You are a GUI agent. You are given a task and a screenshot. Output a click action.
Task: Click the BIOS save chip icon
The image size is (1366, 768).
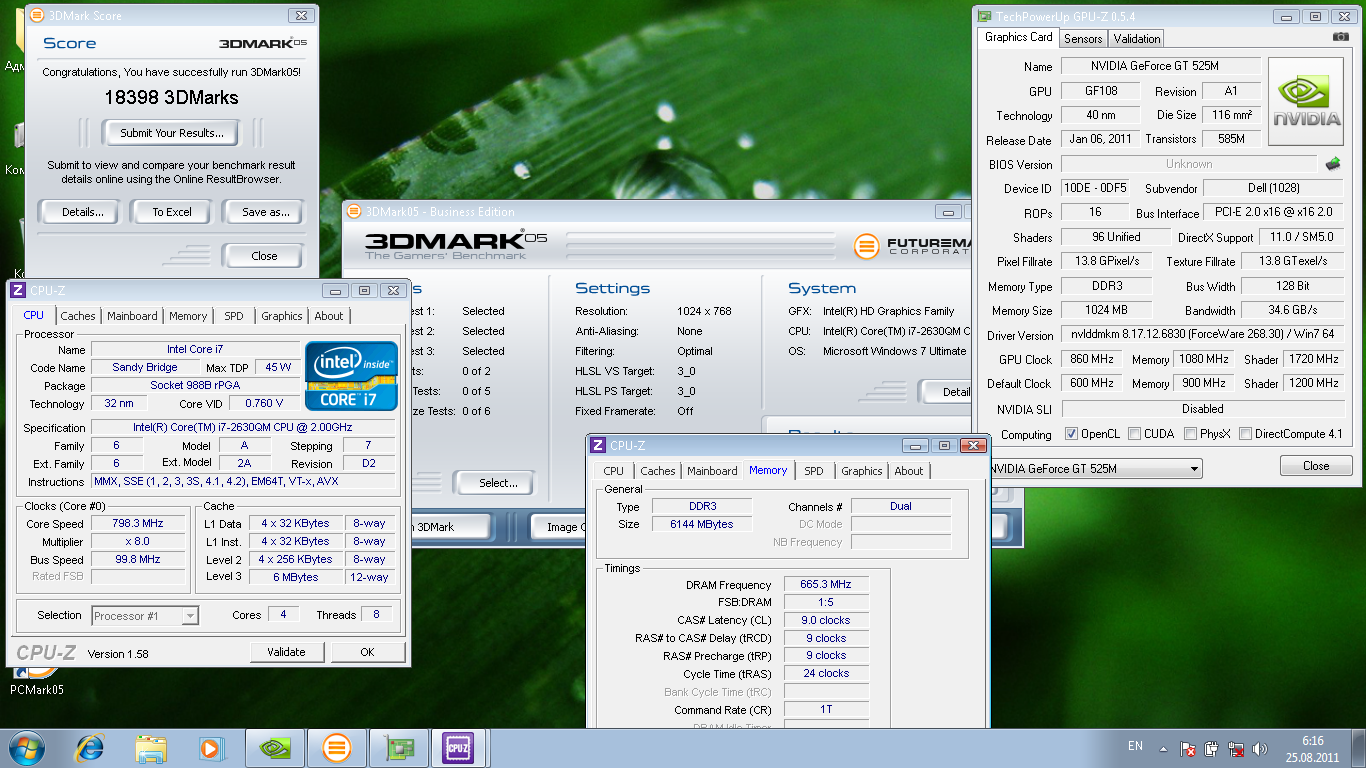pos(1333,164)
